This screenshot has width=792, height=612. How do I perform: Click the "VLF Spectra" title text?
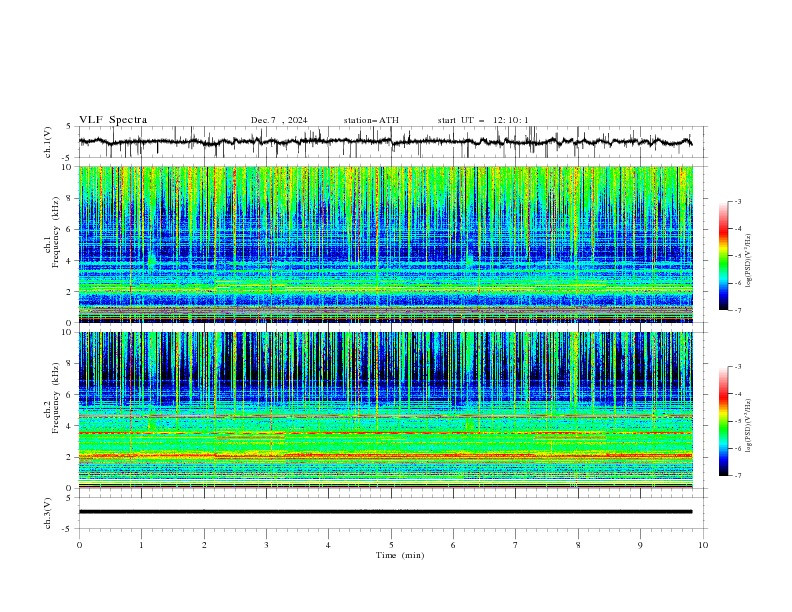click(x=113, y=120)
